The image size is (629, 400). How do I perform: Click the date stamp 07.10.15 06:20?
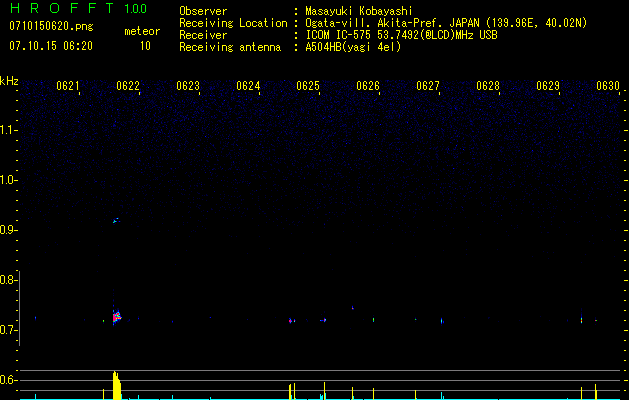[51, 46]
